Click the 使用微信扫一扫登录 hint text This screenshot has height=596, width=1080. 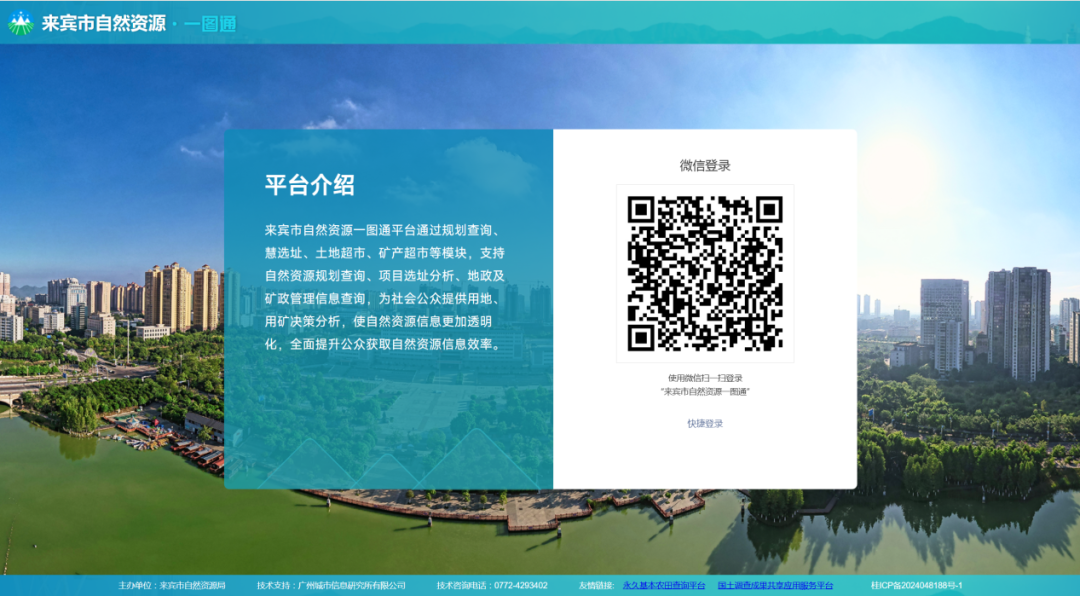tap(705, 378)
